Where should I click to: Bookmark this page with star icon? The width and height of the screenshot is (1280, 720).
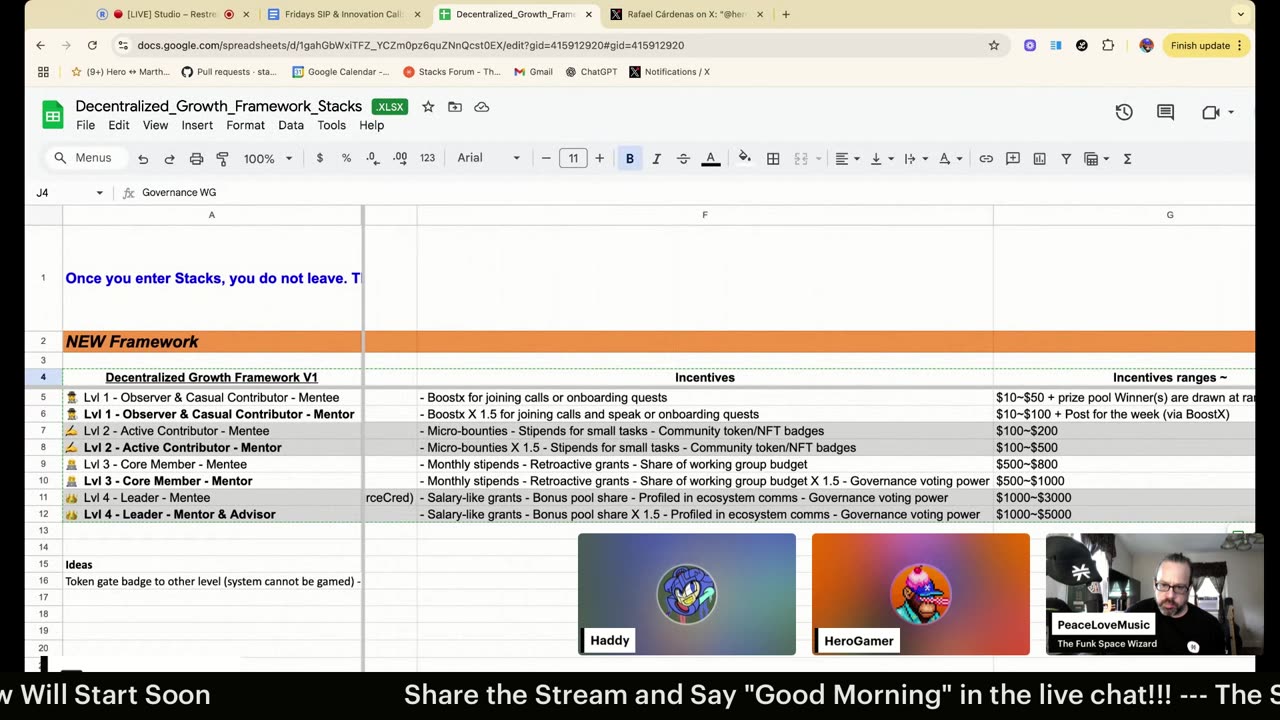994,45
